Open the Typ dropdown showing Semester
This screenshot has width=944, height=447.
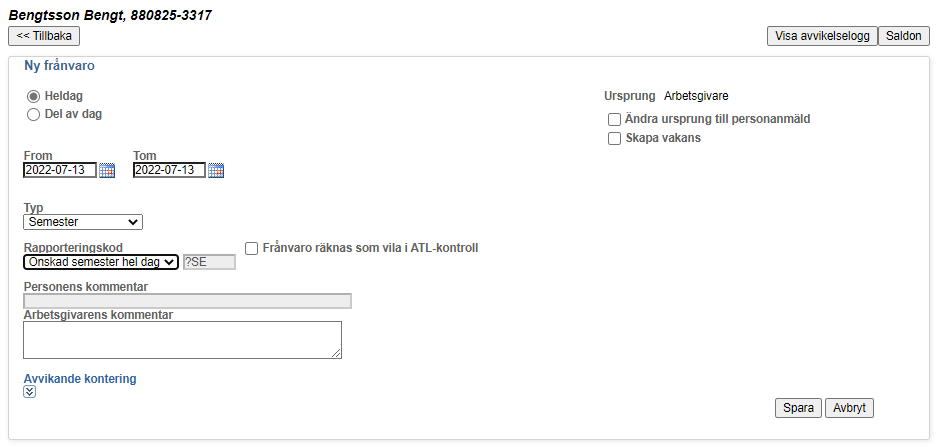coord(83,222)
